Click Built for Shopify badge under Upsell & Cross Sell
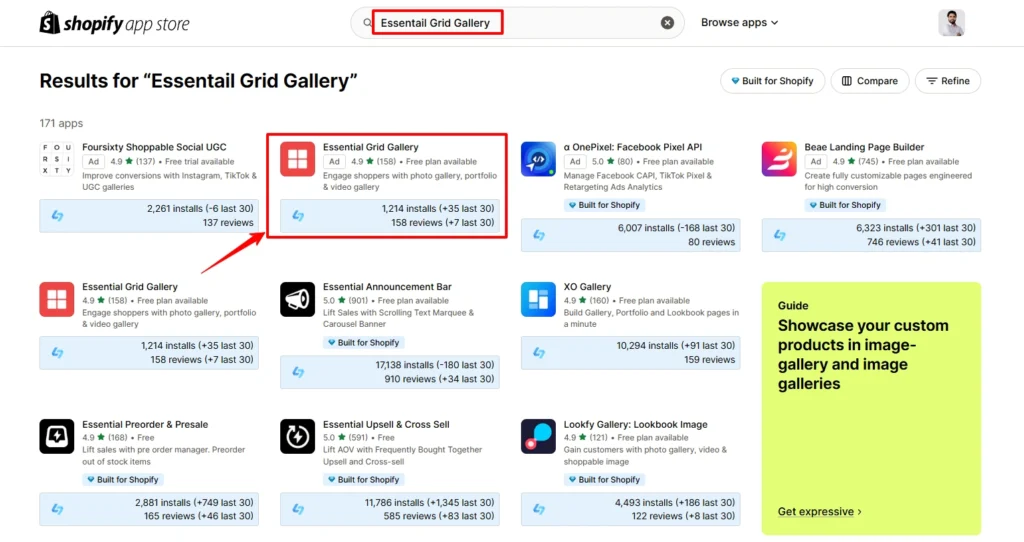Screen dimensions: 1024x542 click(x=363, y=480)
